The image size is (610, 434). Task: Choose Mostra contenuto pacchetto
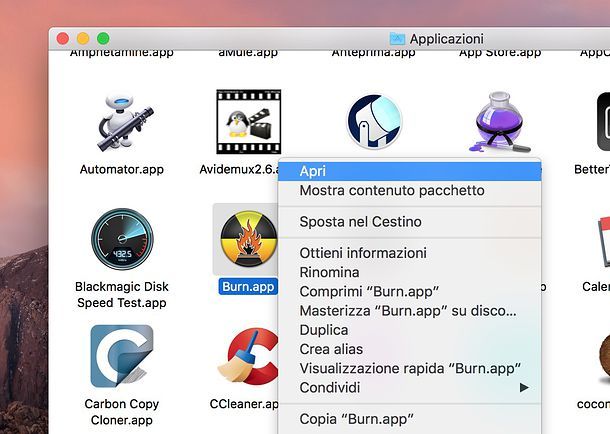tap(410, 191)
